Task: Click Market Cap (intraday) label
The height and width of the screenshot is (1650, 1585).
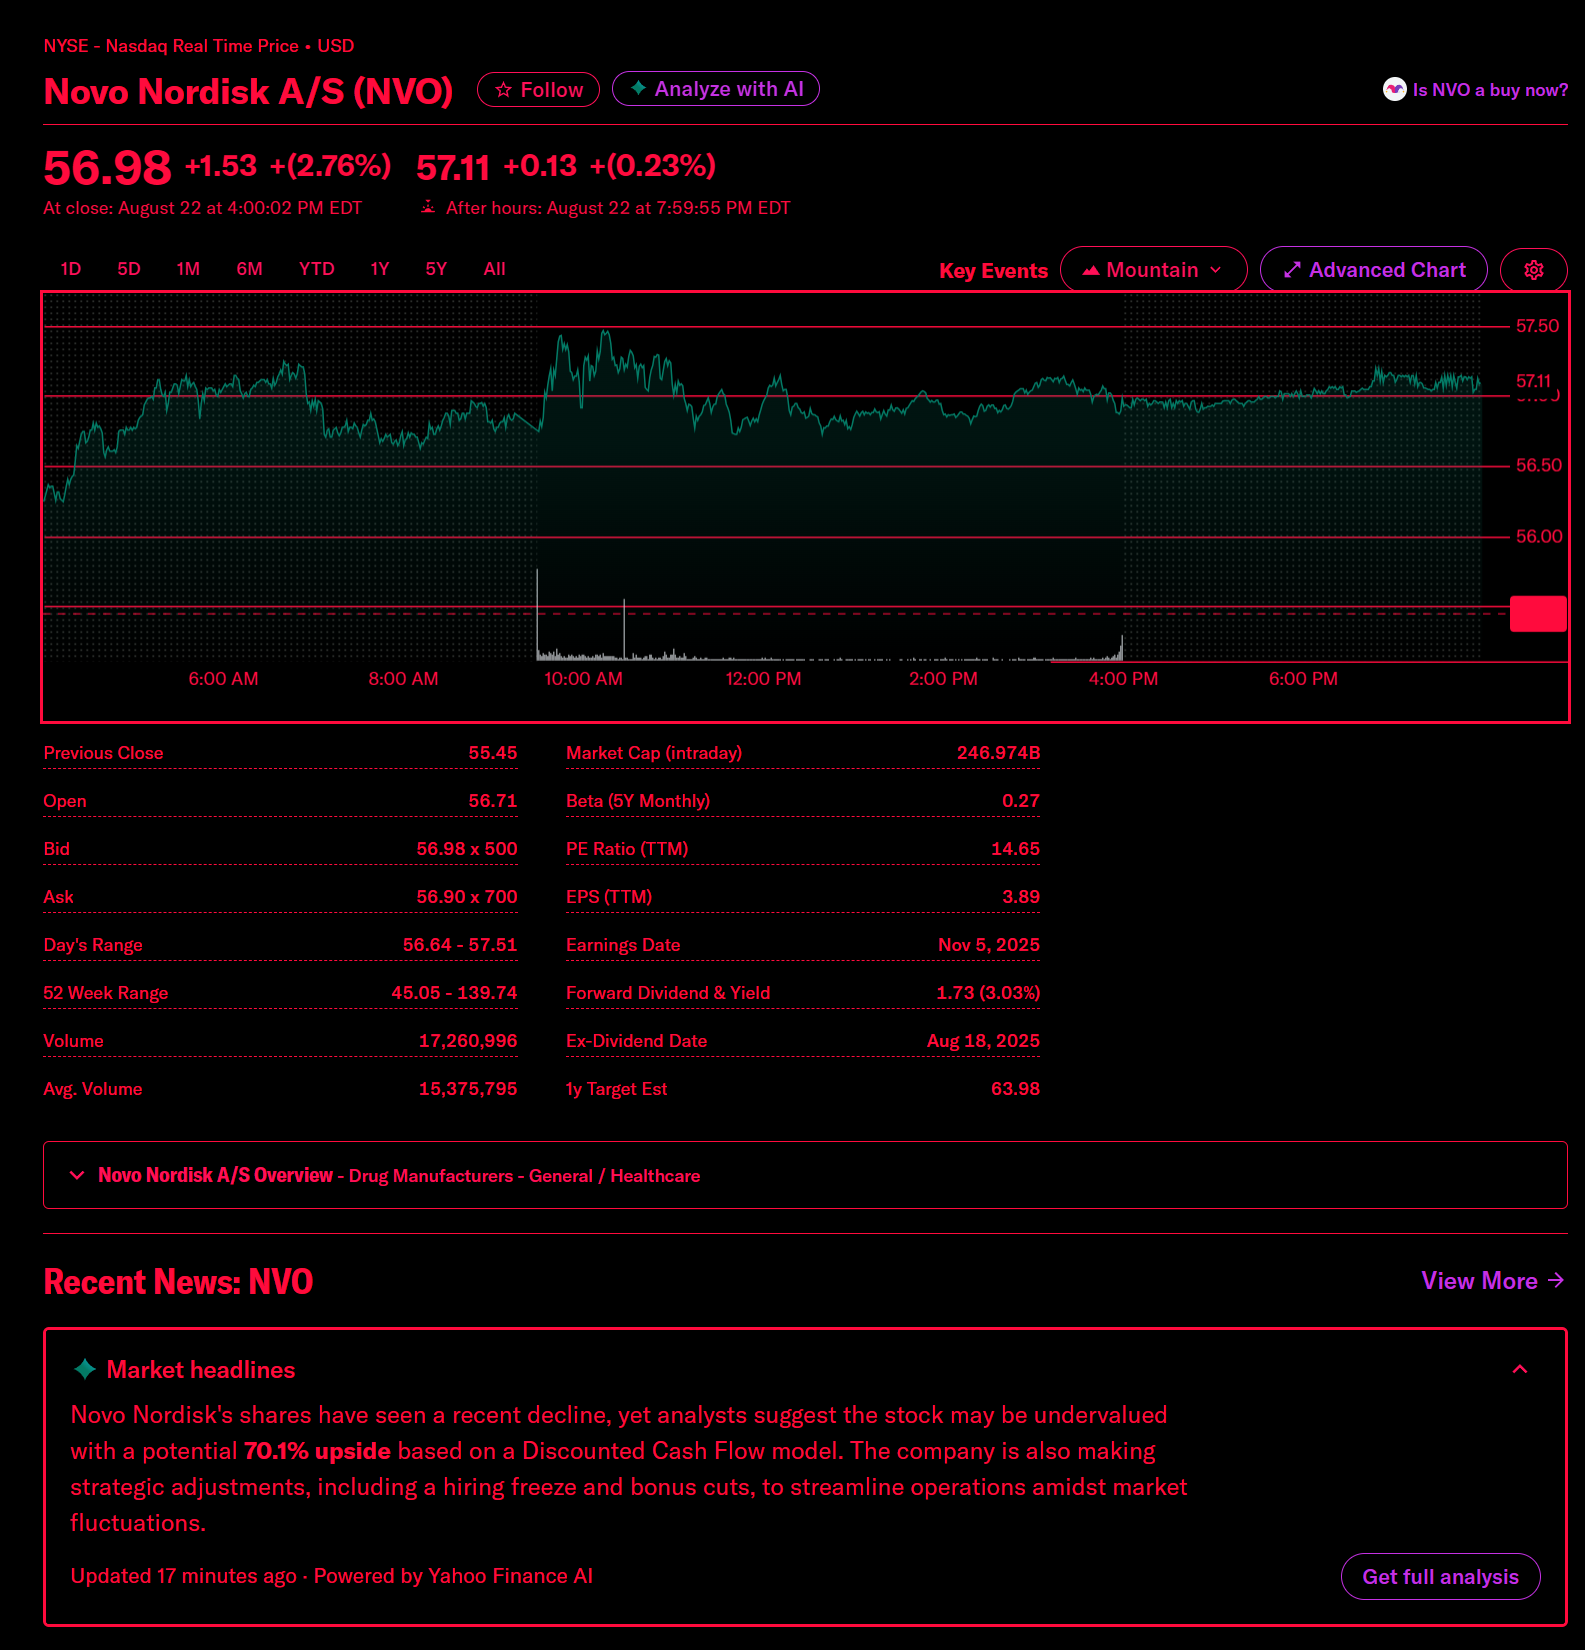Action: (654, 753)
